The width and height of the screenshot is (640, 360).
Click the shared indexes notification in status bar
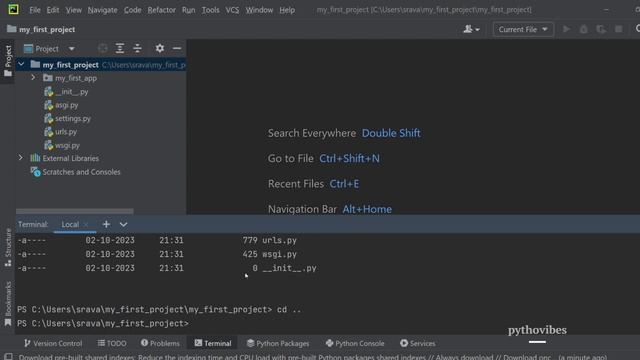[x=313, y=357]
